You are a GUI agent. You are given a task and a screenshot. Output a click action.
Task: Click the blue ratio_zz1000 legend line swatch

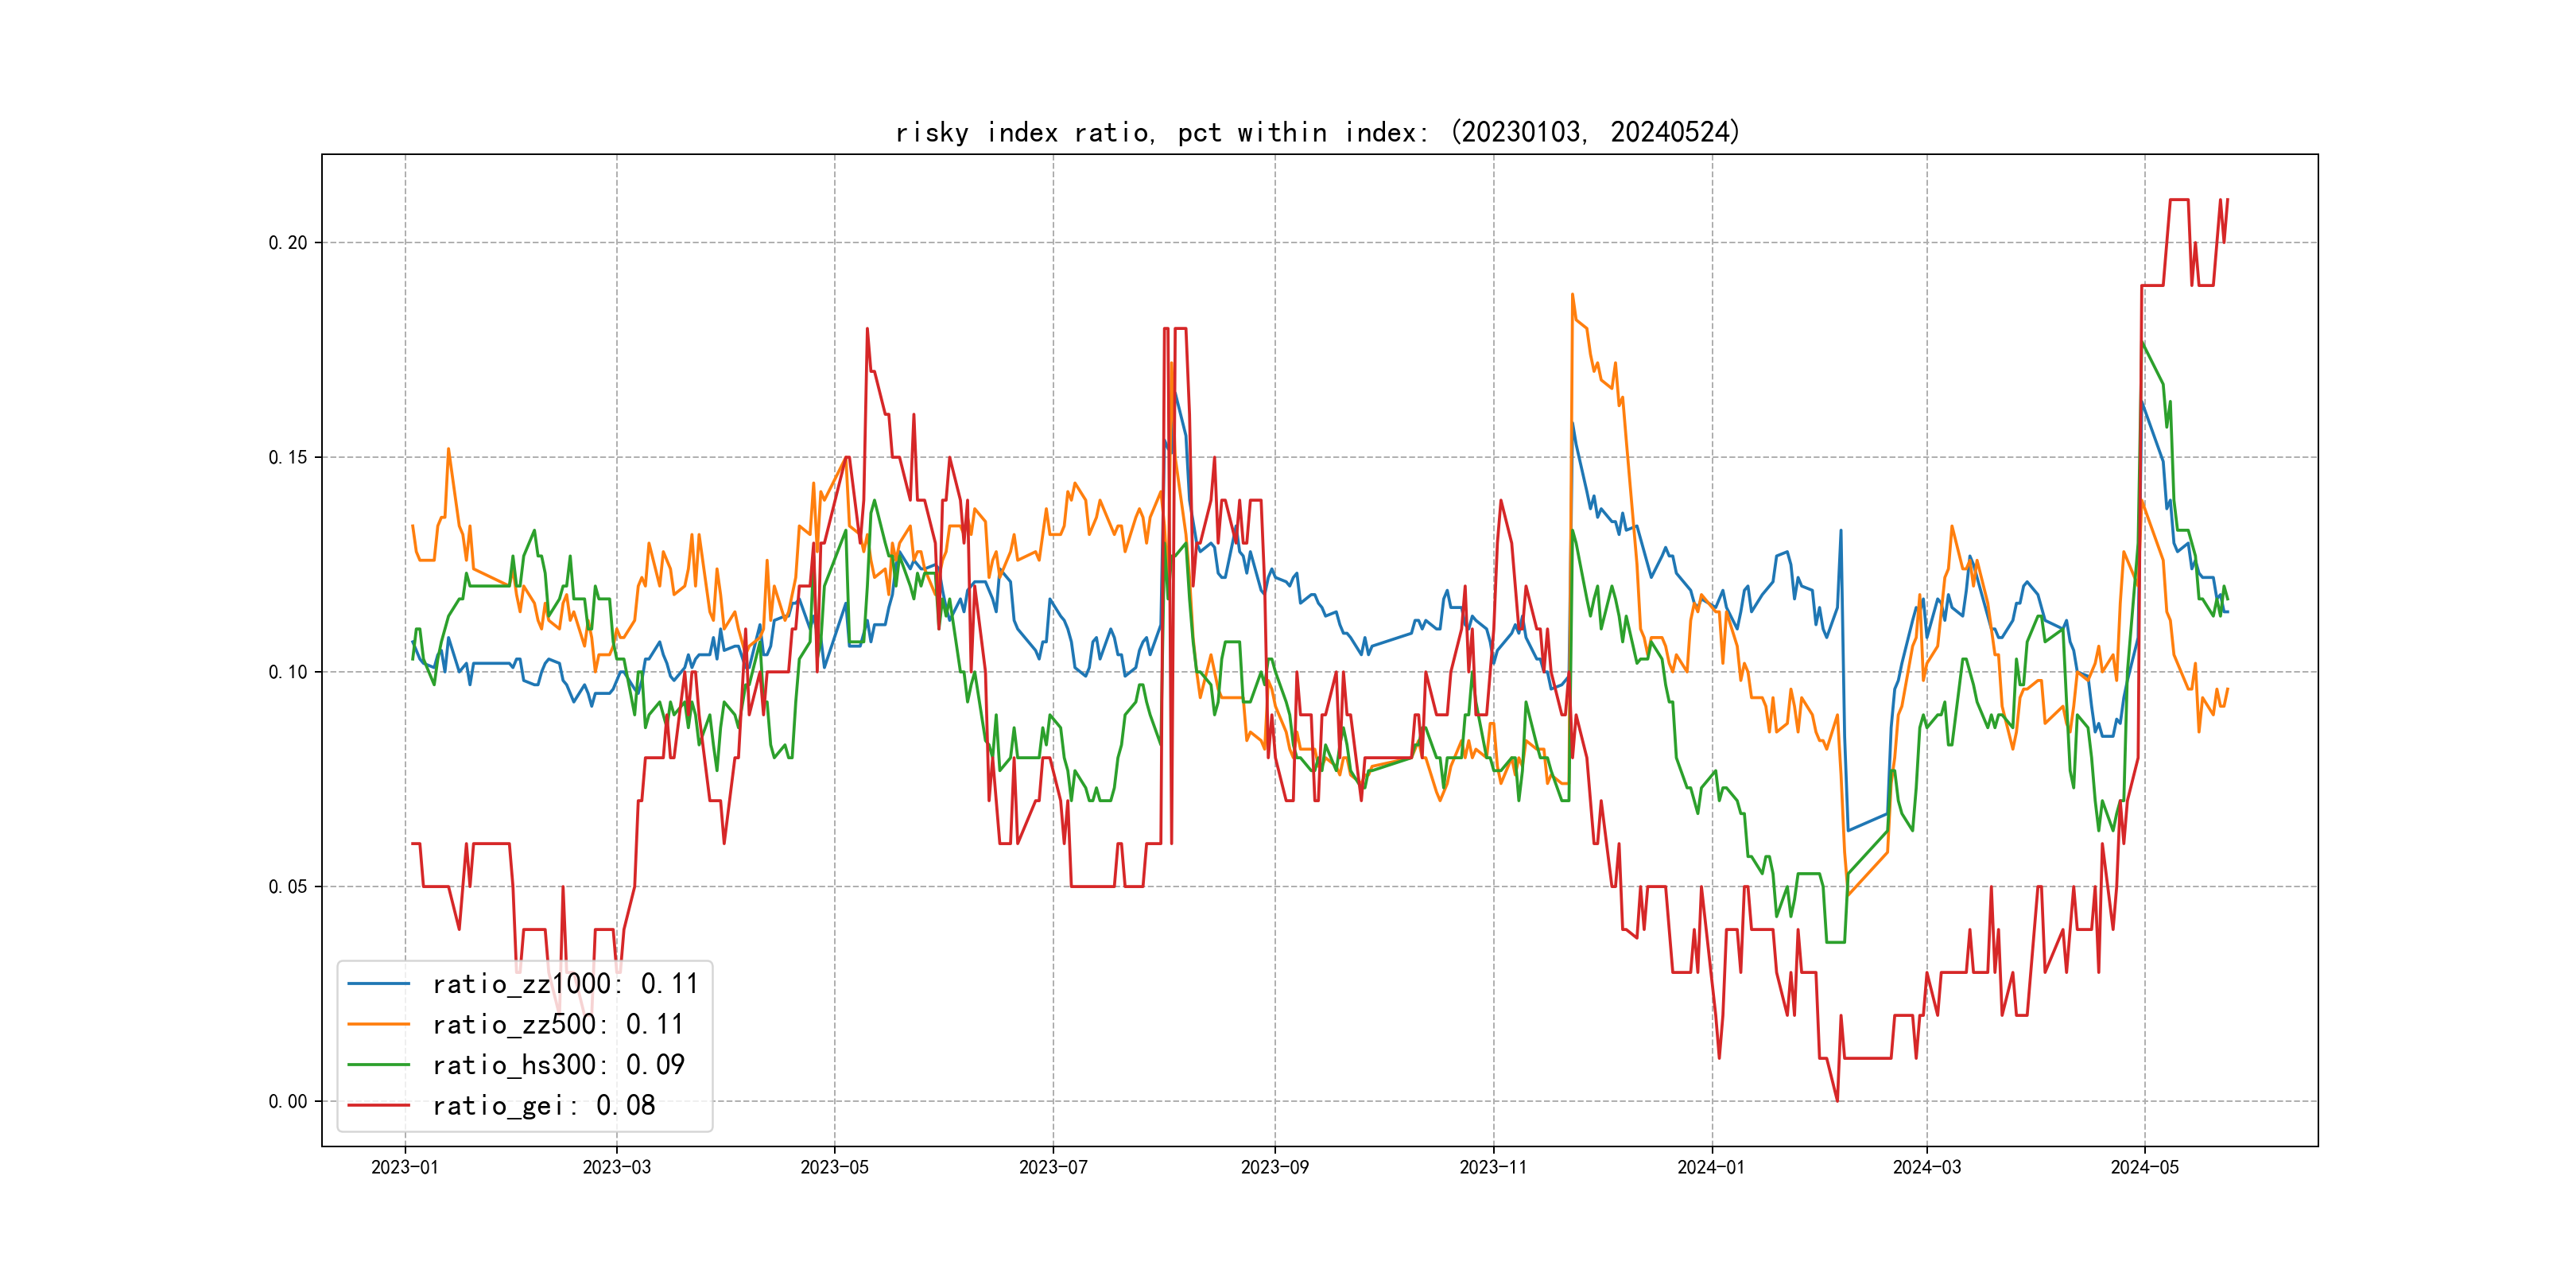(378, 984)
